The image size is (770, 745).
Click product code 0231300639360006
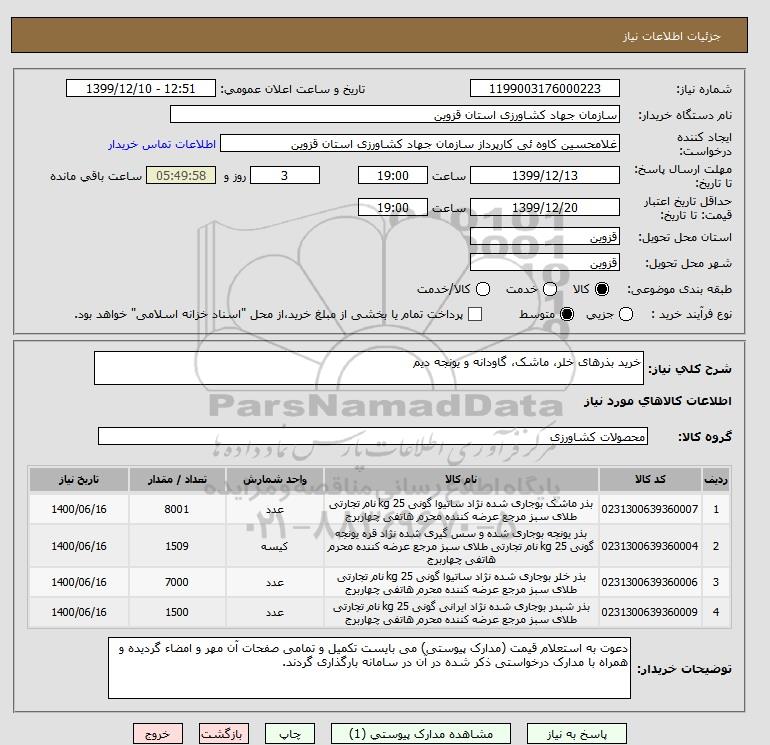pos(650,582)
